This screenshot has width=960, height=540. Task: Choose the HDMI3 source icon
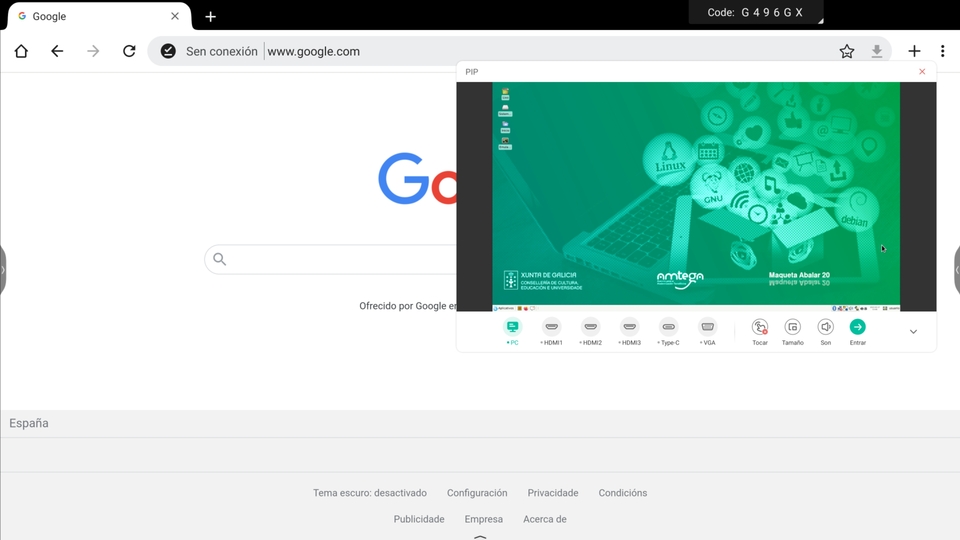coord(629,327)
